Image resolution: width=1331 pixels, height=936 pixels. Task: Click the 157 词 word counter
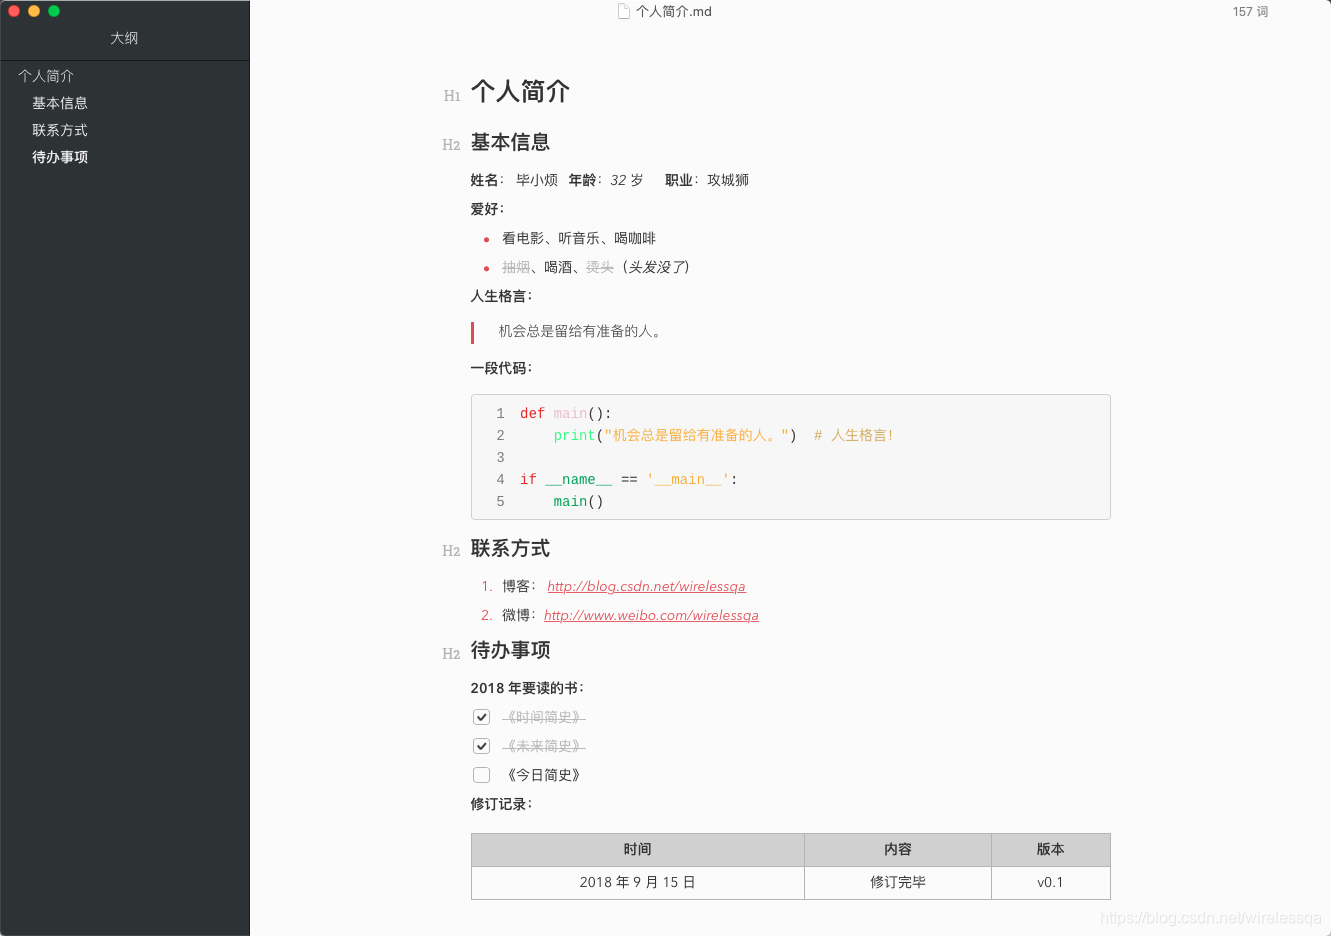tap(1251, 11)
